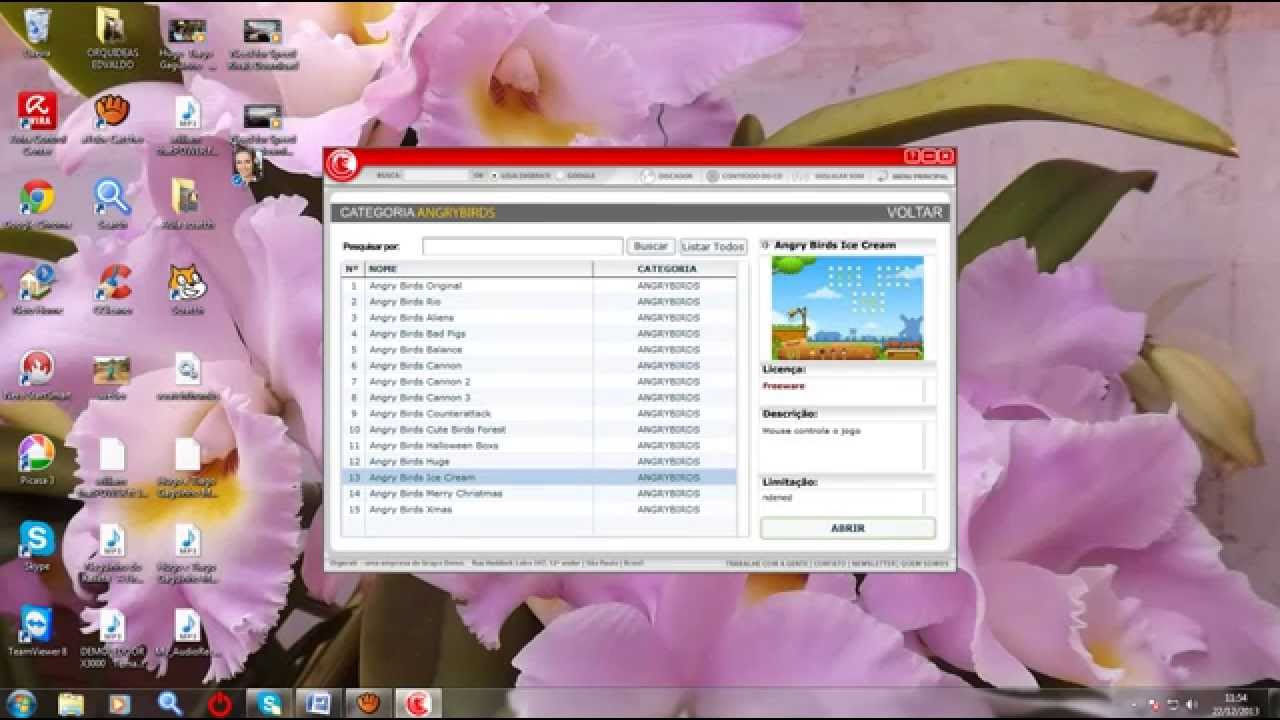Viewport: 1280px width, 720px height.
Task: Select Angry Birds Halloween Boxs row
Action: click(539, 446)
